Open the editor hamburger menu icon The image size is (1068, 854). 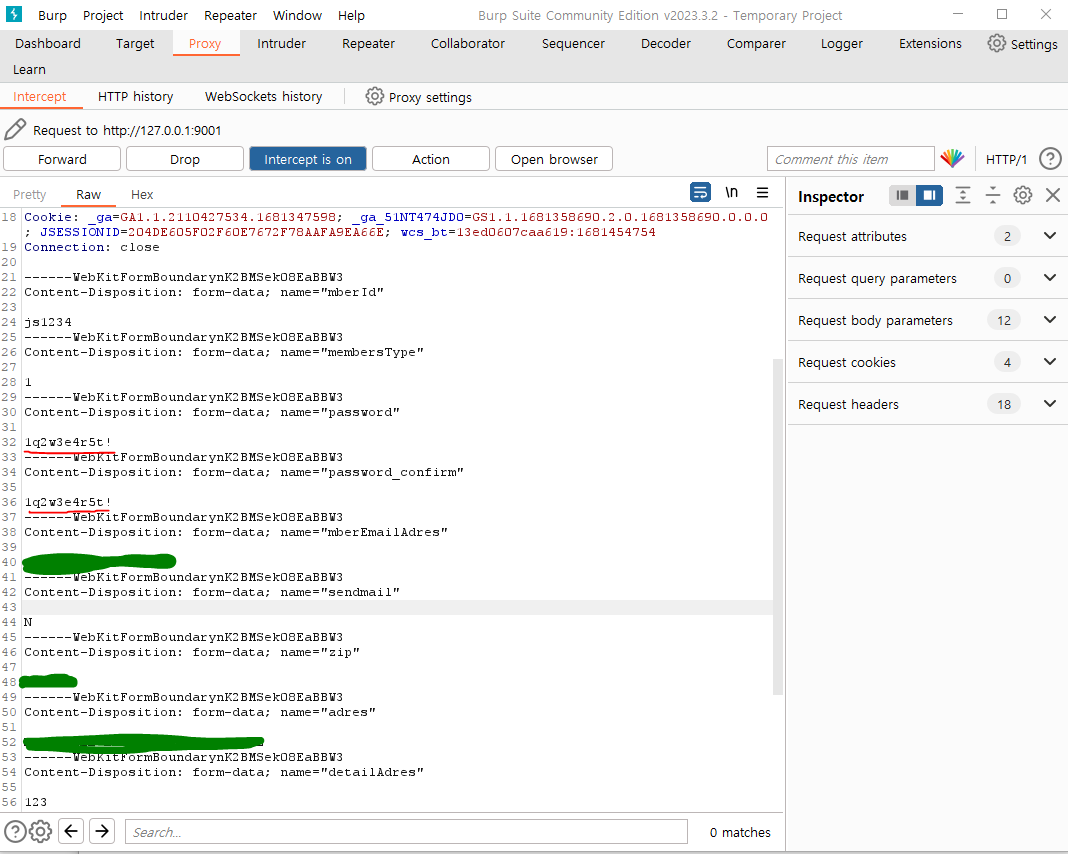(762, 193)
